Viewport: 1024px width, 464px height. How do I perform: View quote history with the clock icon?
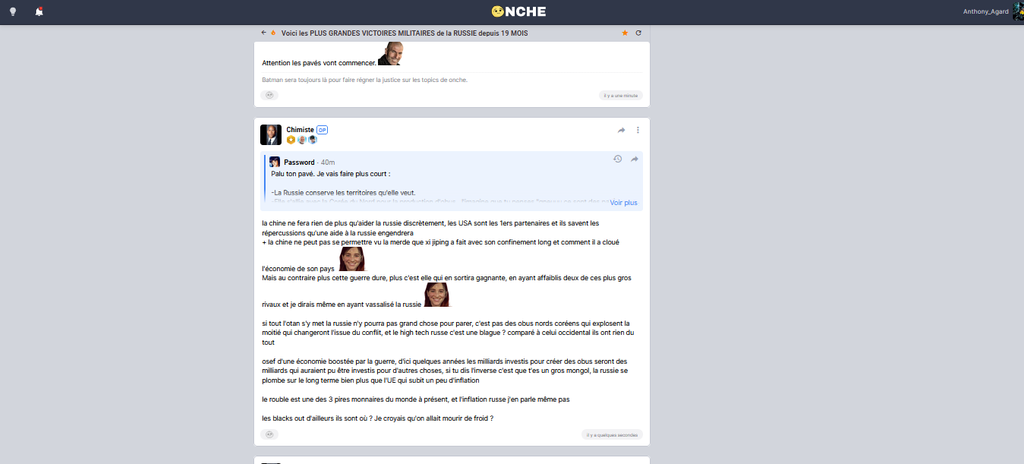[617, 159]
